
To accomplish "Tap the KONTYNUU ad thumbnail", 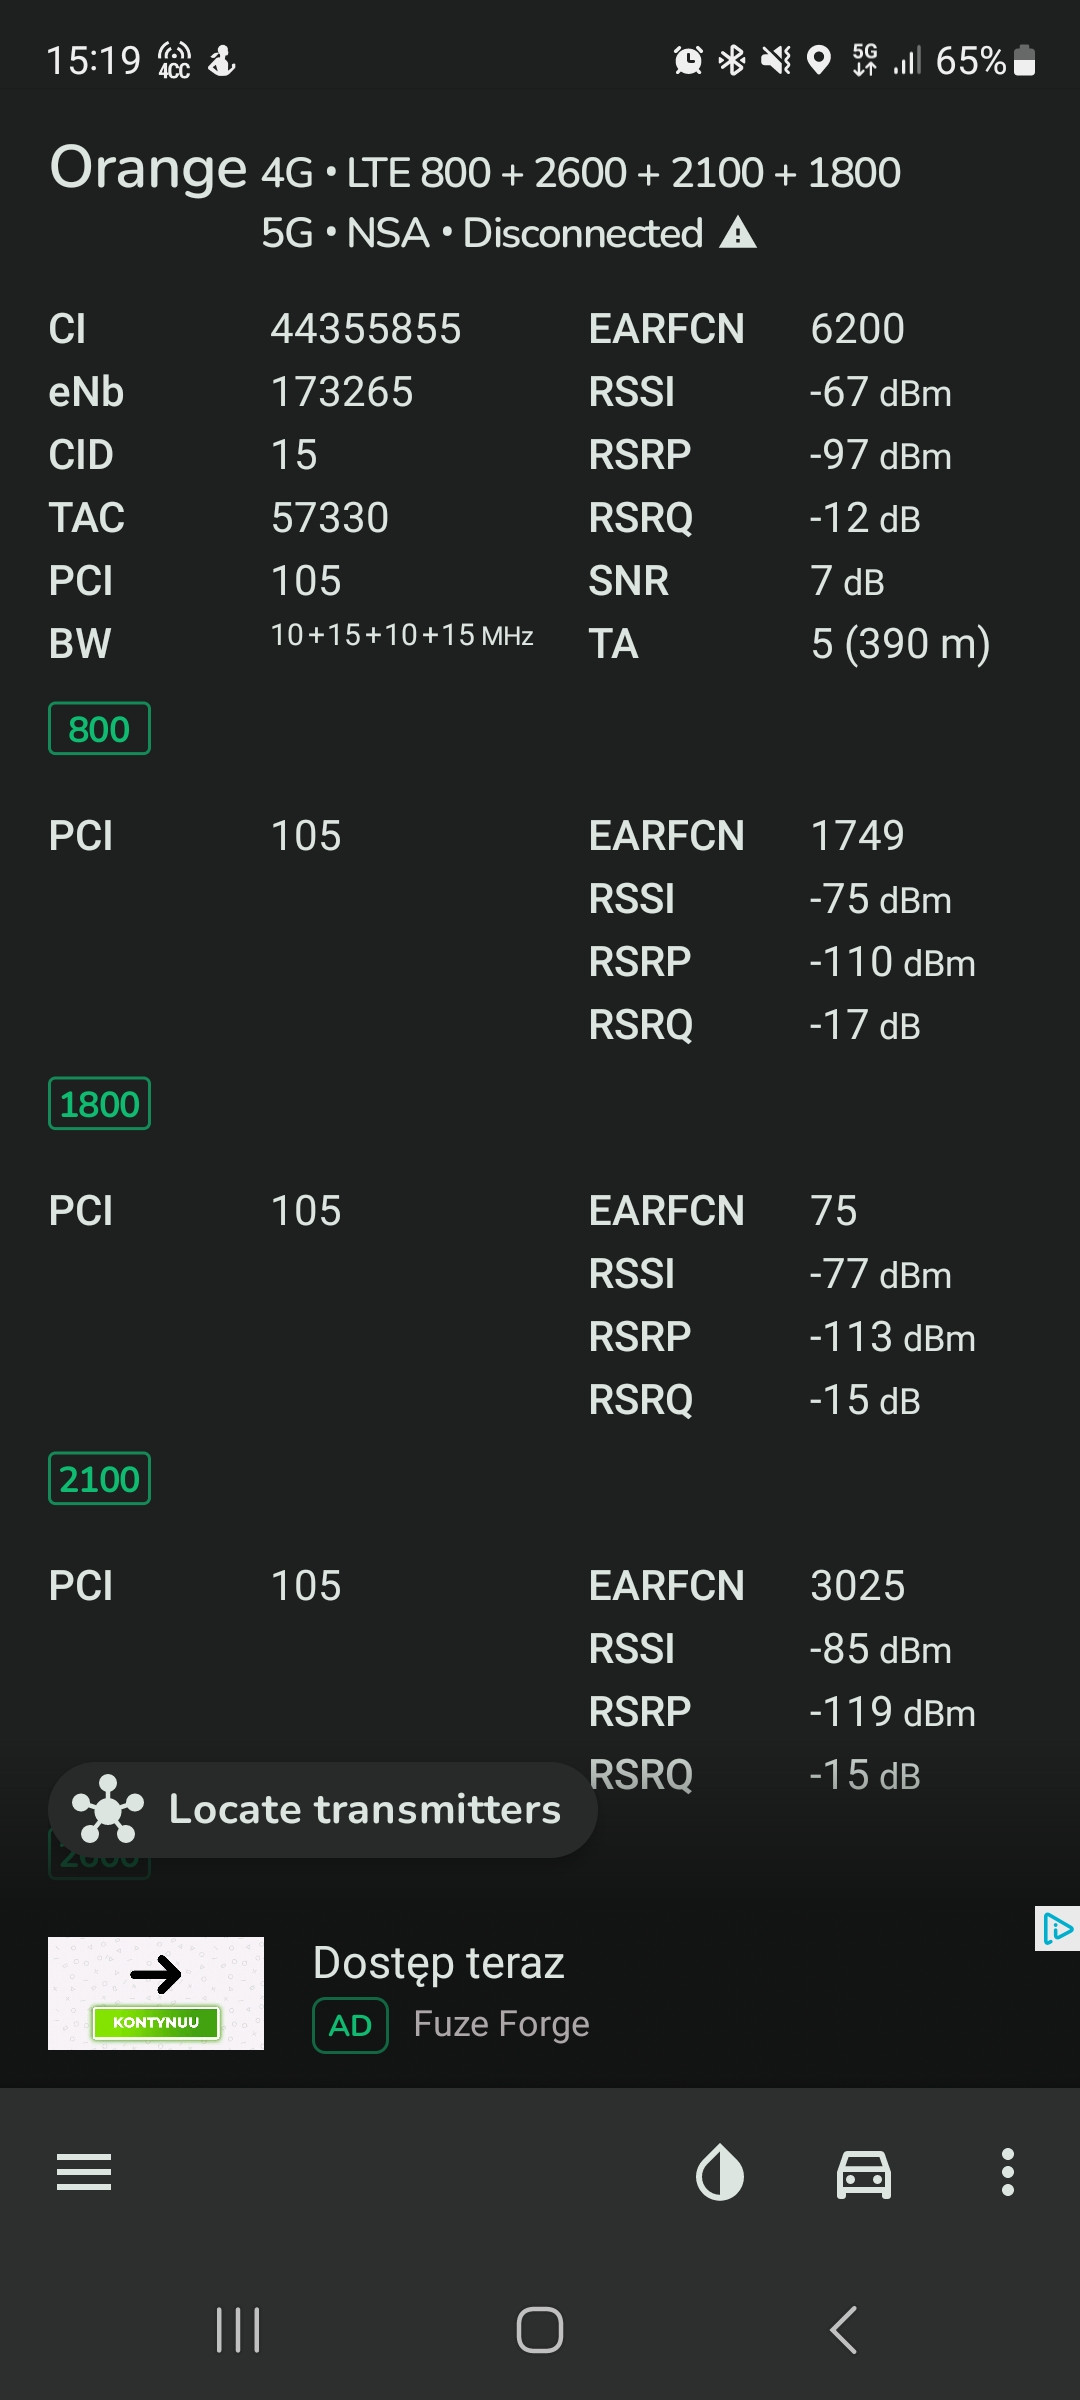I will (156, 1993).
